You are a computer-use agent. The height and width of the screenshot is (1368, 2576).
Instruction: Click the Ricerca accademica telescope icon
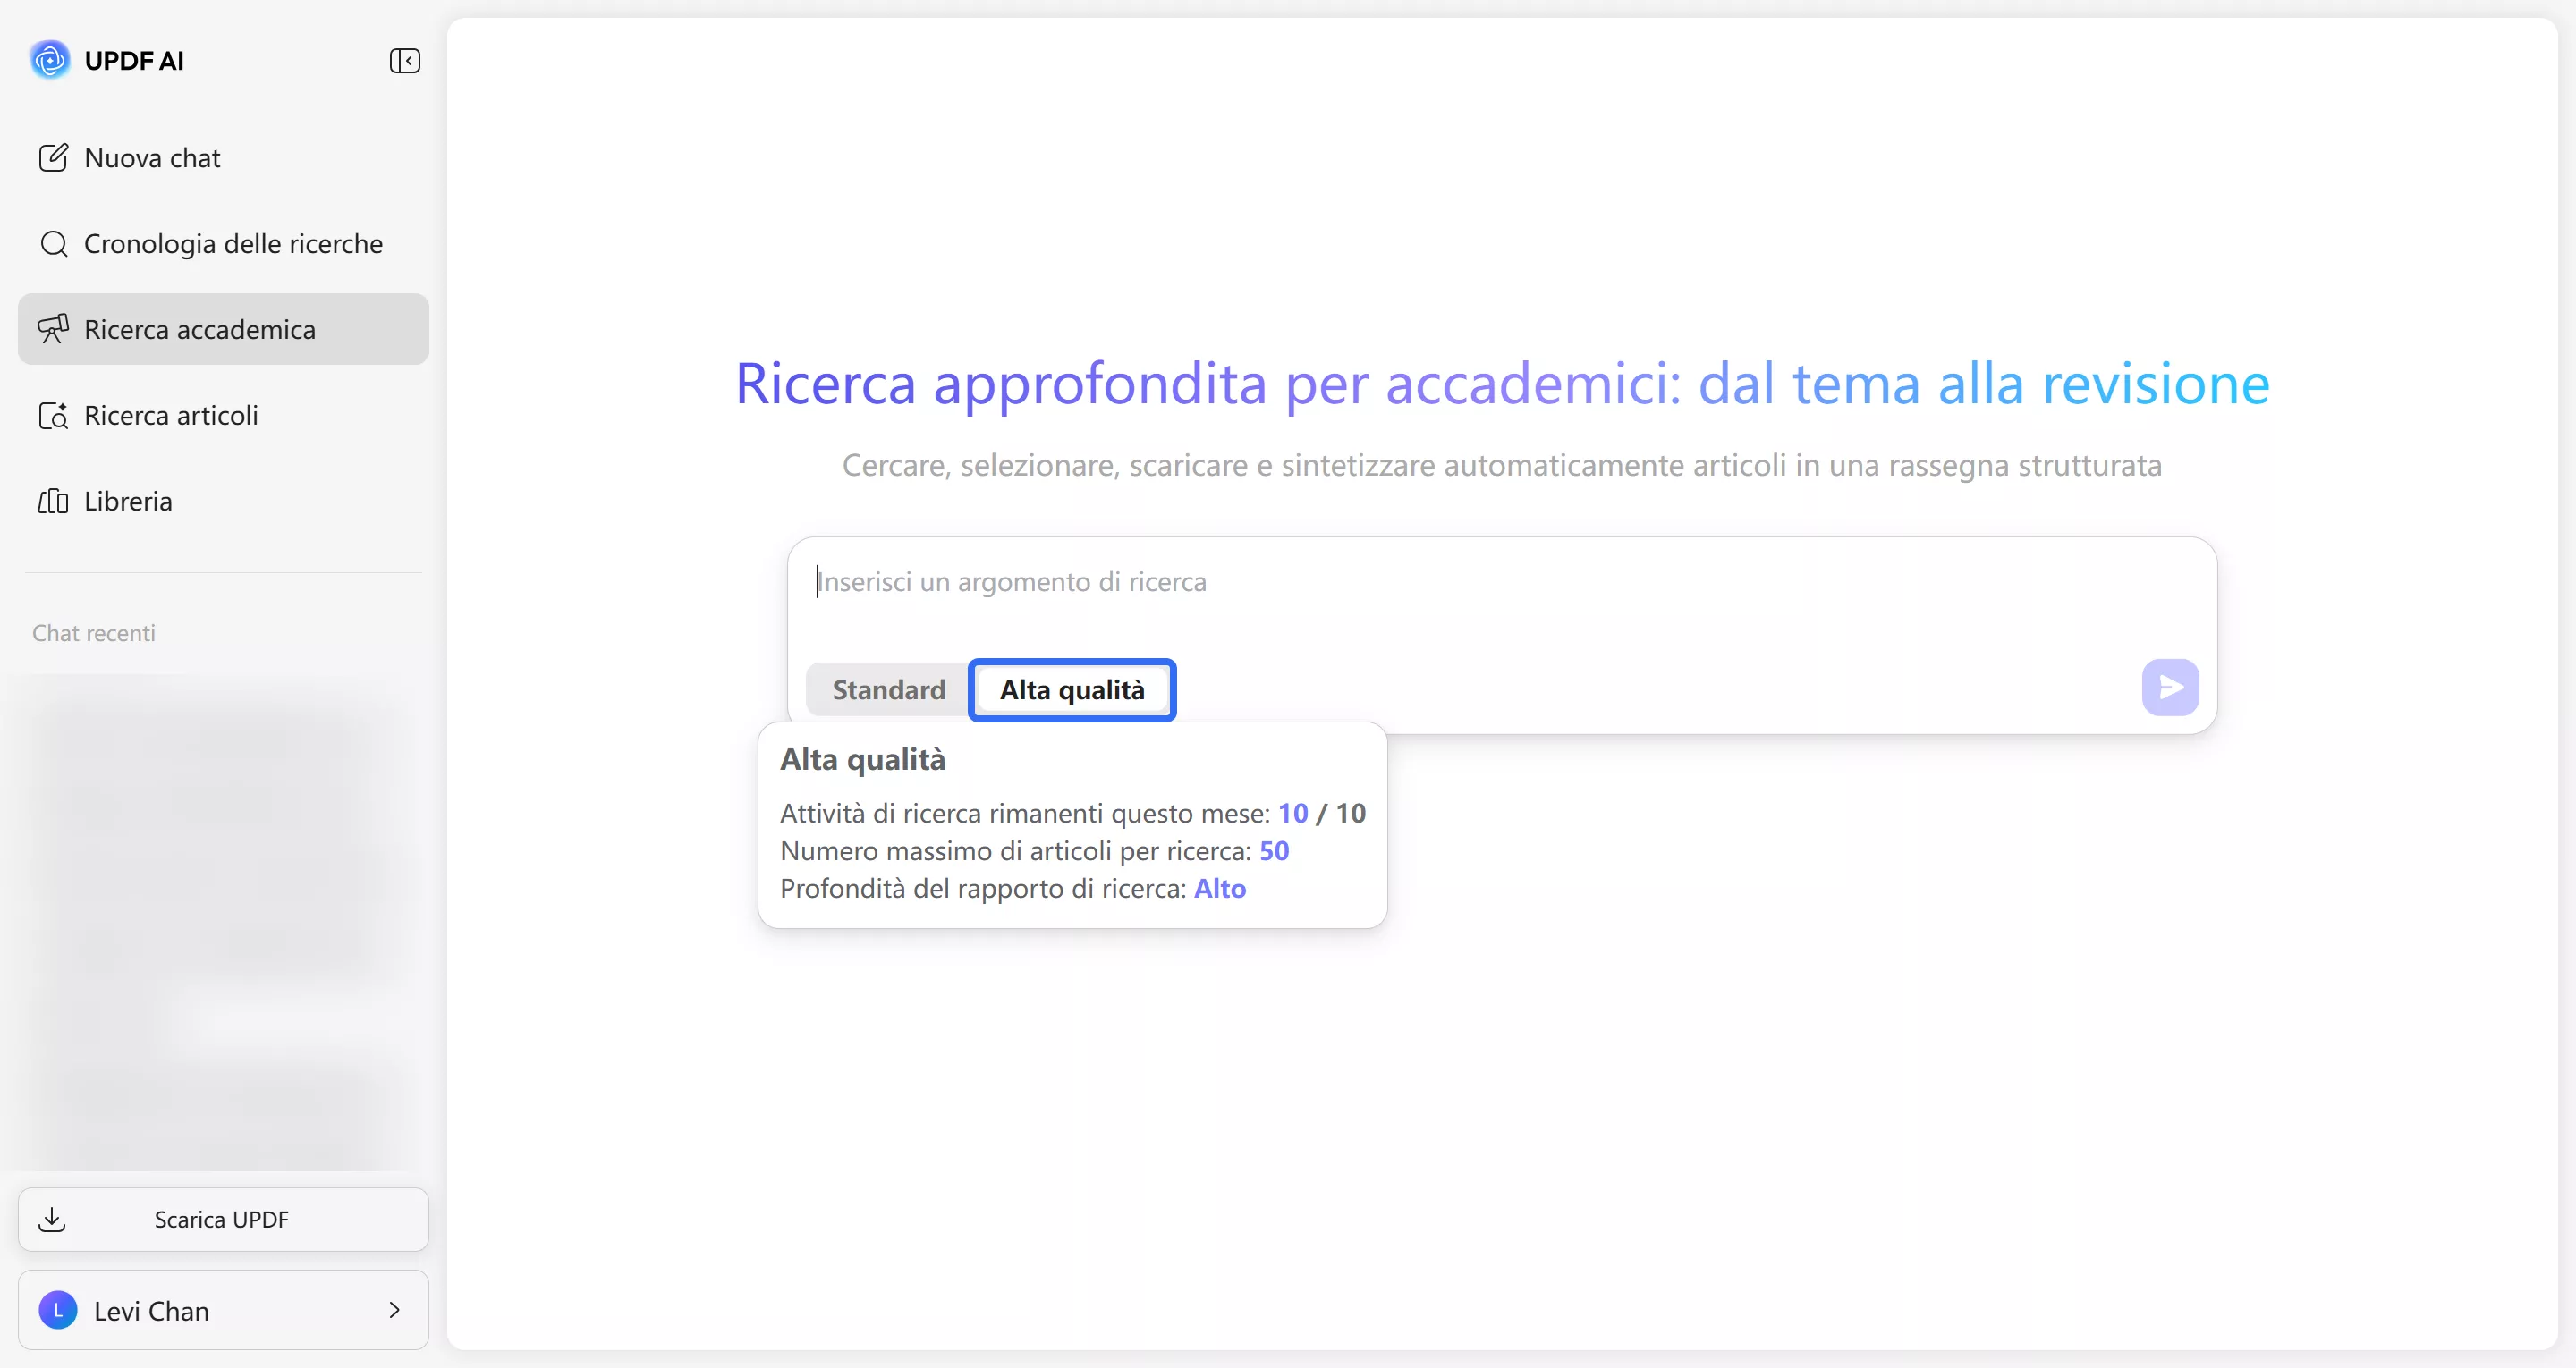point(53,329)
